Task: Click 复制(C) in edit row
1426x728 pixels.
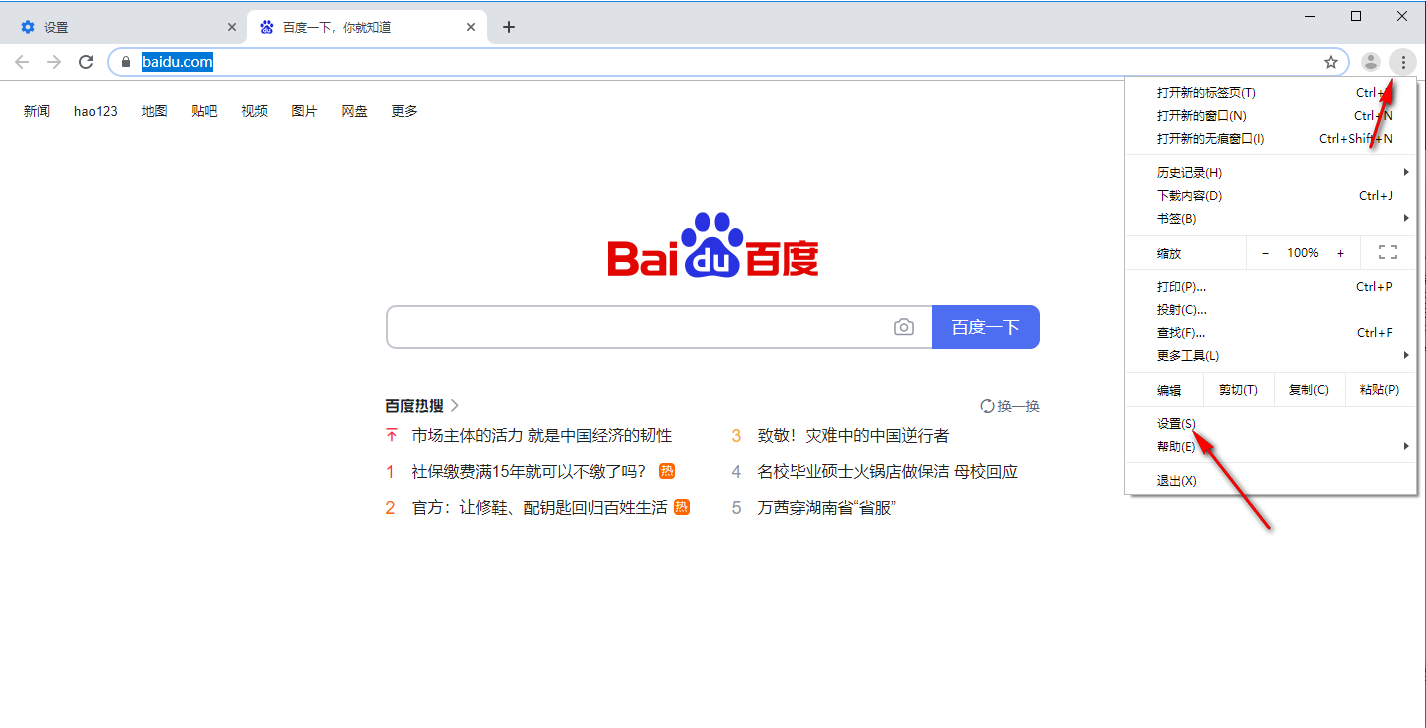Action: point(1309,390)
